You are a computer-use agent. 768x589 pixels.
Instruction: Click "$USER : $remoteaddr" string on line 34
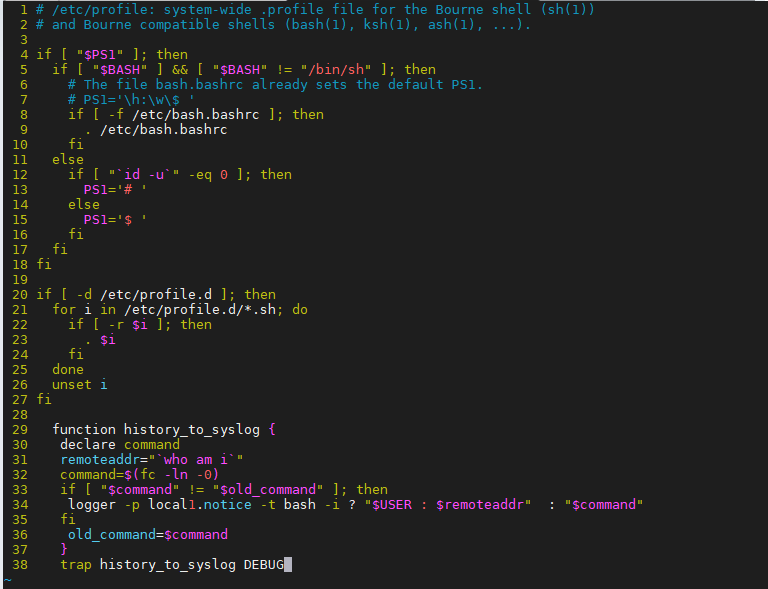click(x=448, y=505)
